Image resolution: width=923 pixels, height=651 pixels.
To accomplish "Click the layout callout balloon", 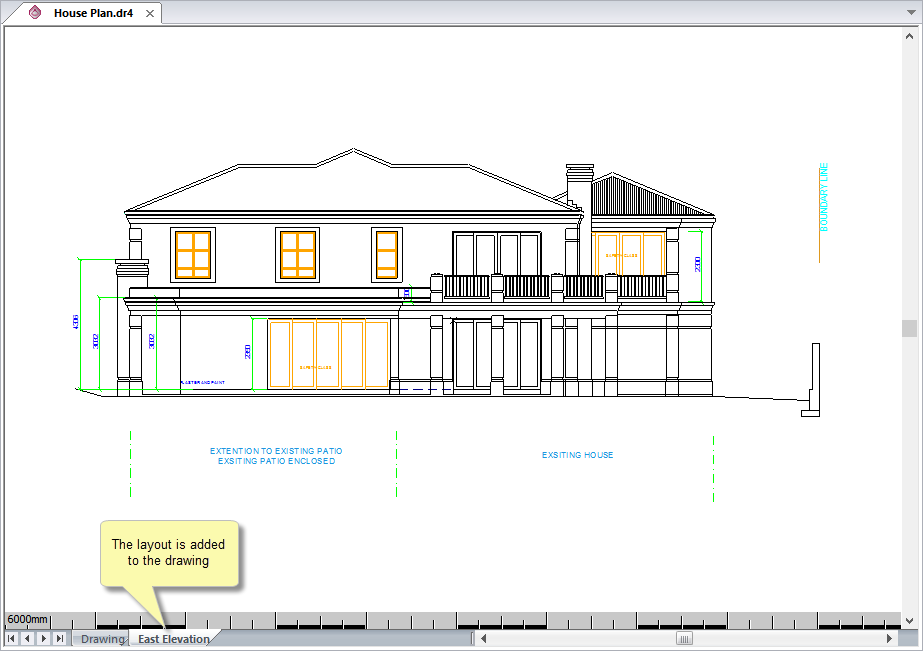I will coord(170,551).
